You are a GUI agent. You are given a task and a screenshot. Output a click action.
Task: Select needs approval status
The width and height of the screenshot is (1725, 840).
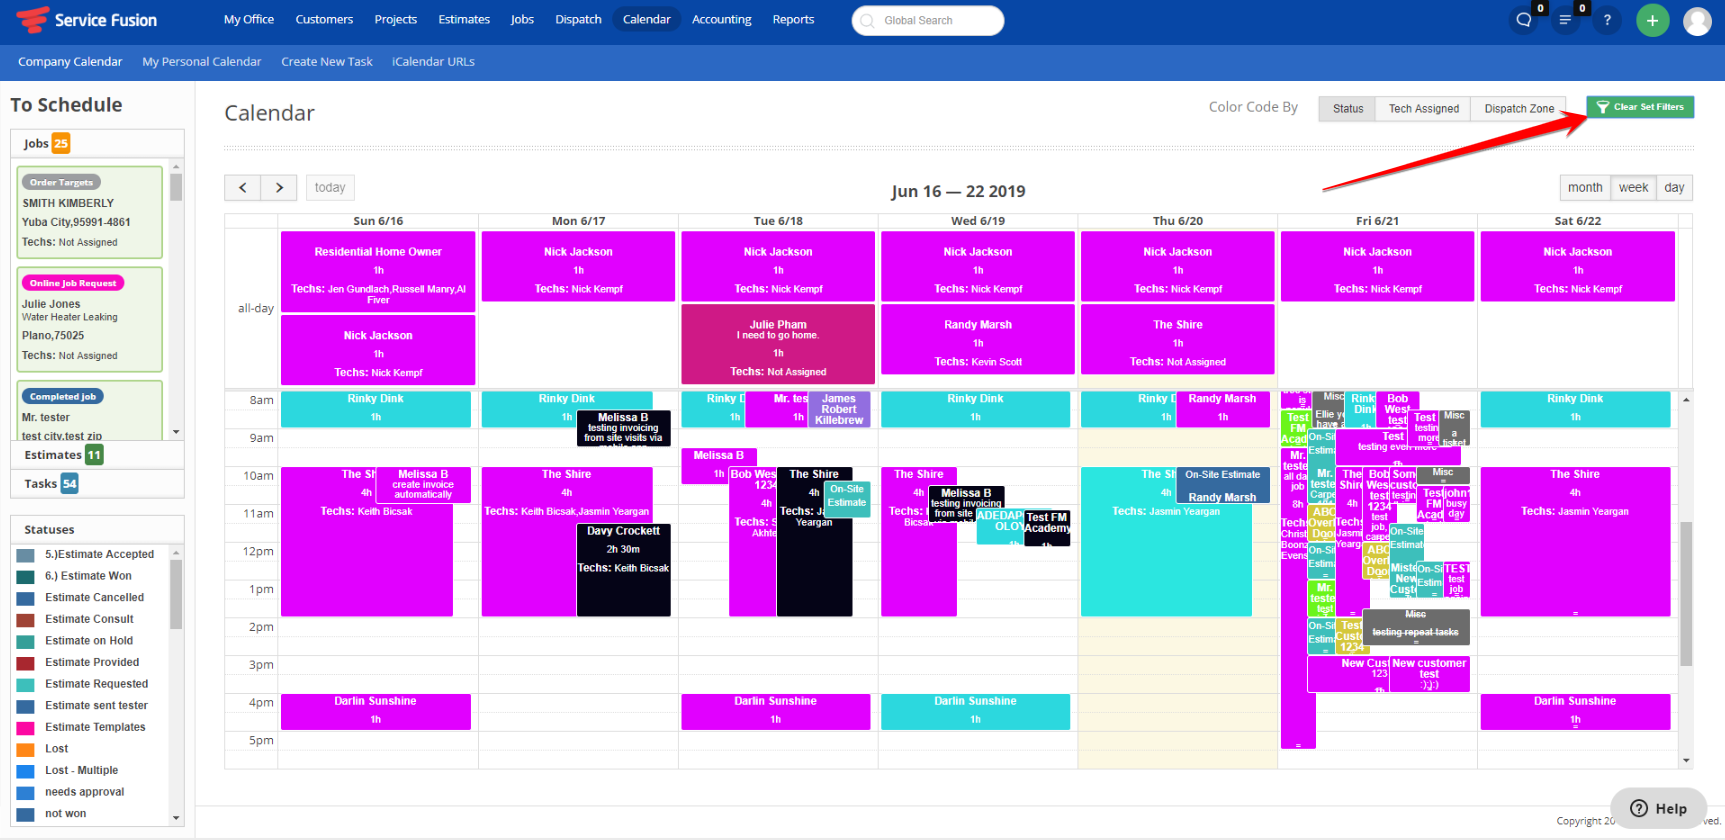(x=85, y=792)
